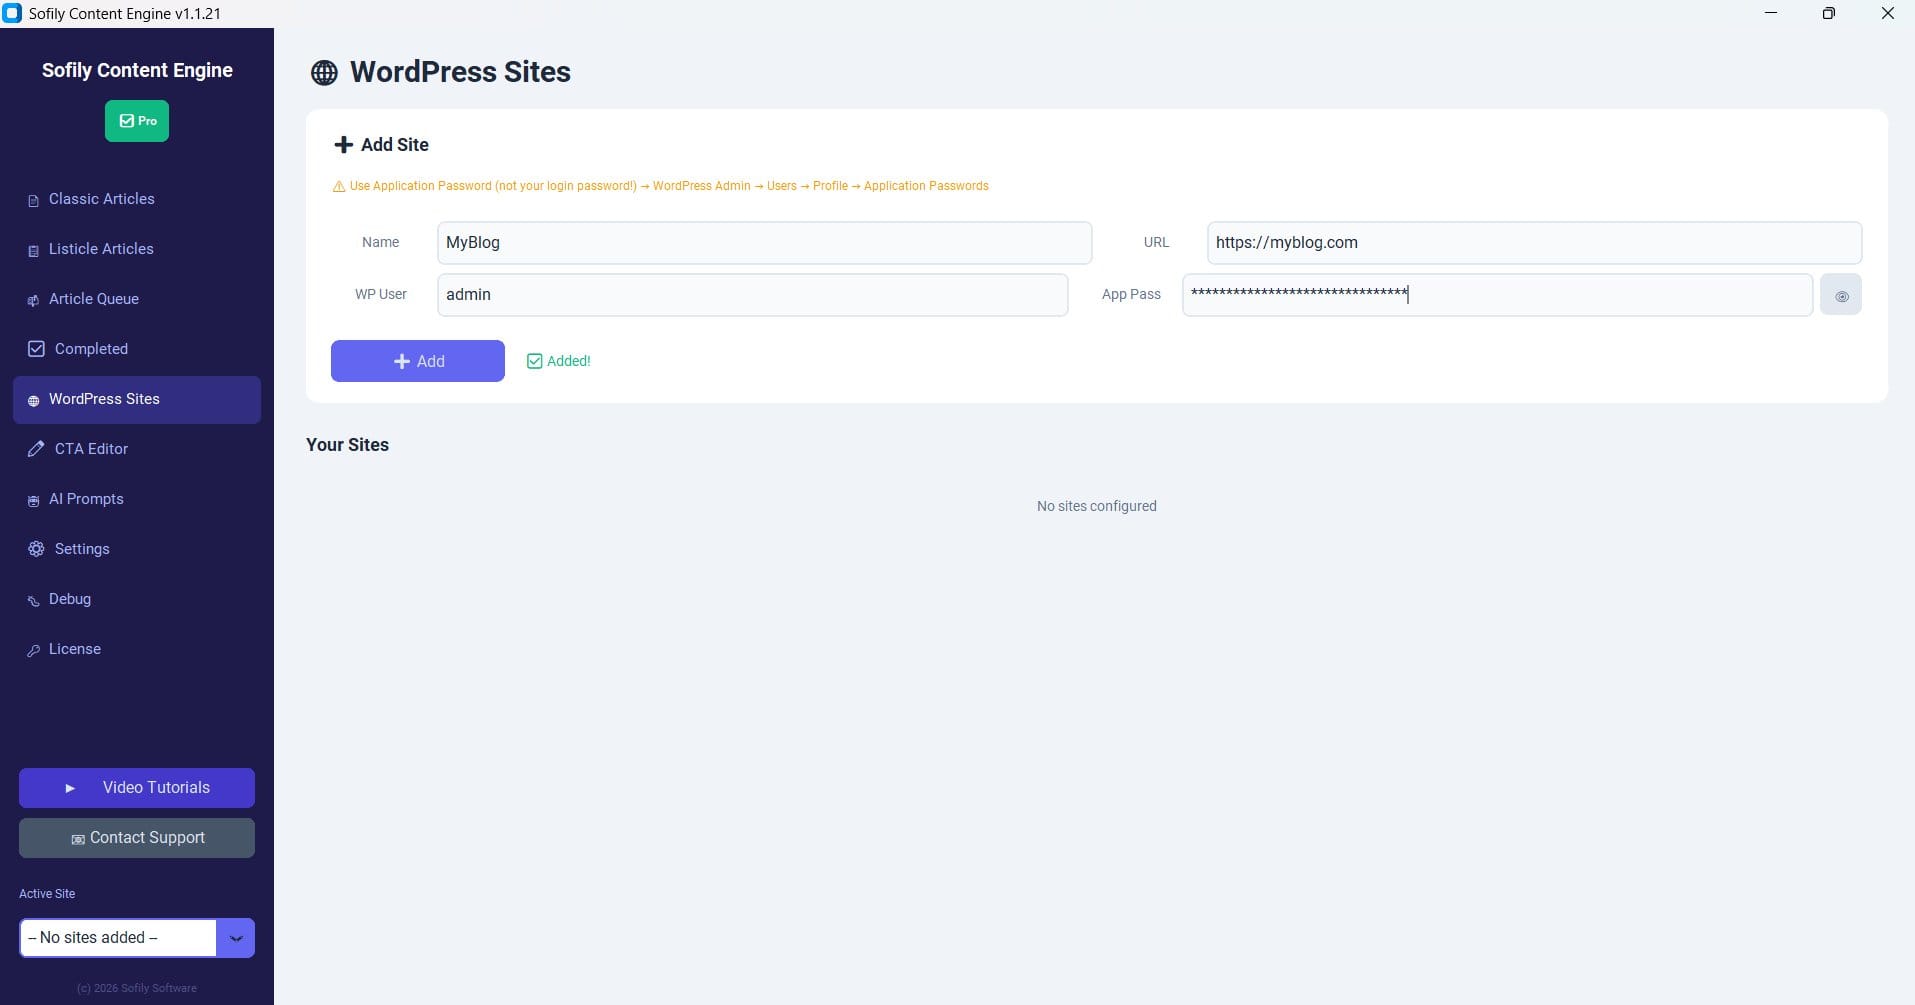The width and height of the screenshot is (1915, 1005).
Task: Focus the URL input field
Action: tap(1534, 243)
